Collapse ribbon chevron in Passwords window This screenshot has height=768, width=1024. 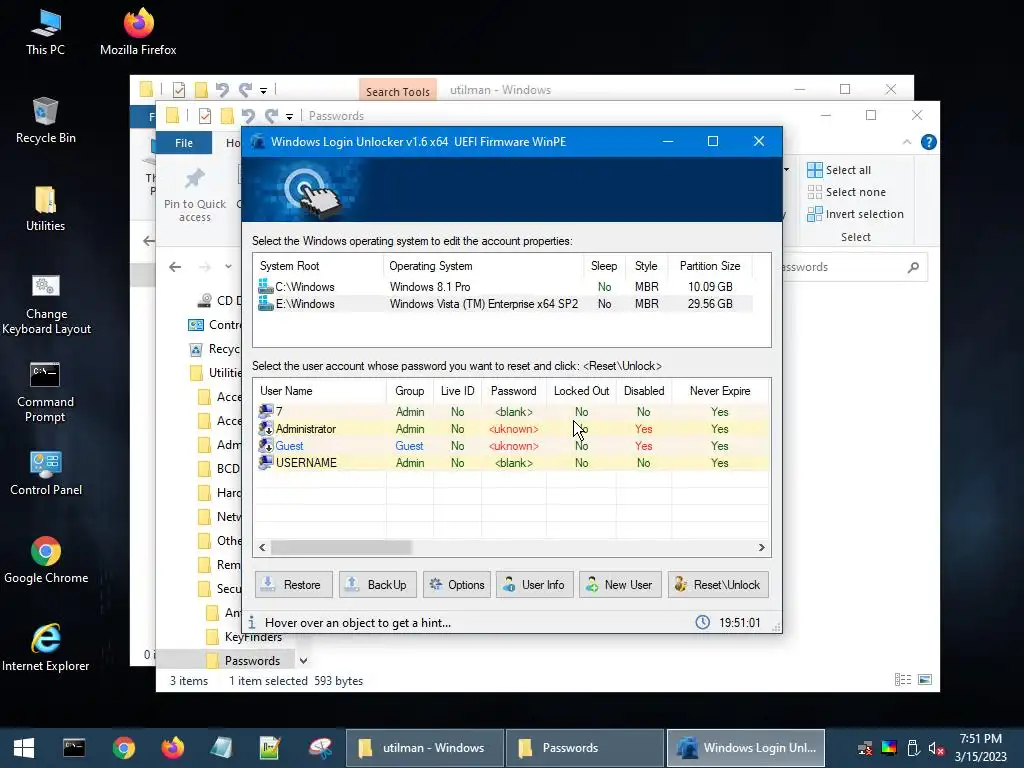pyautogui.click(x=906, y=142)
